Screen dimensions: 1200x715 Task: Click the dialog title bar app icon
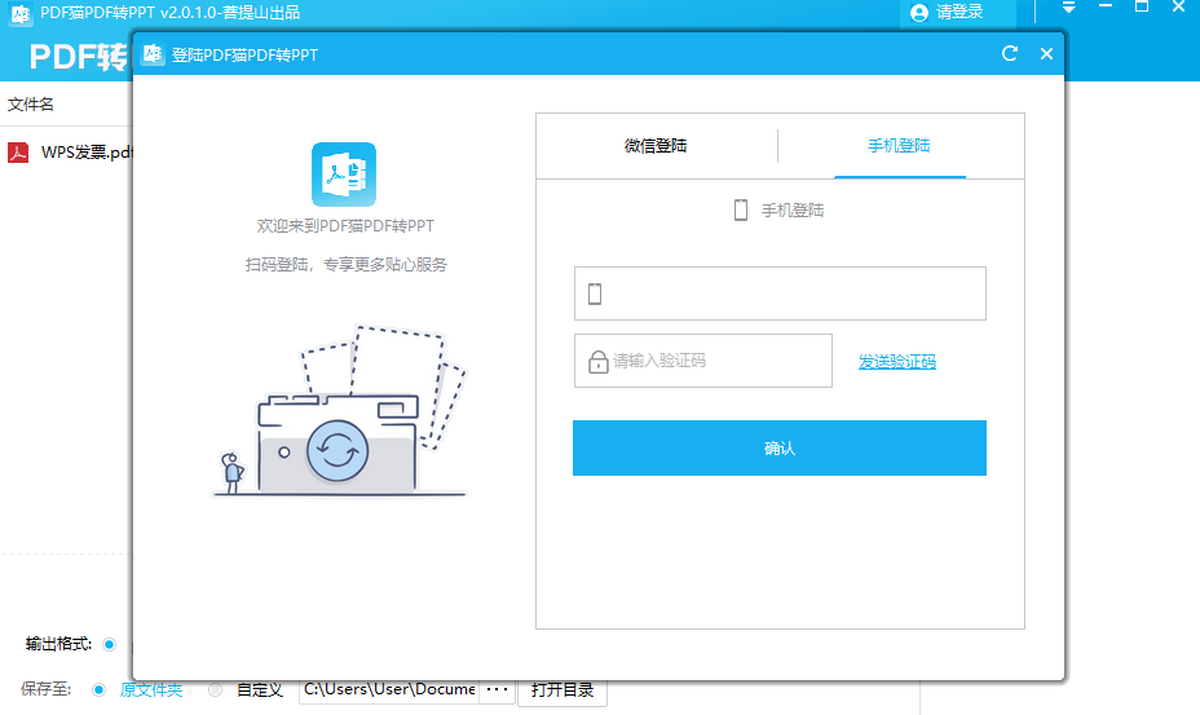153,54
